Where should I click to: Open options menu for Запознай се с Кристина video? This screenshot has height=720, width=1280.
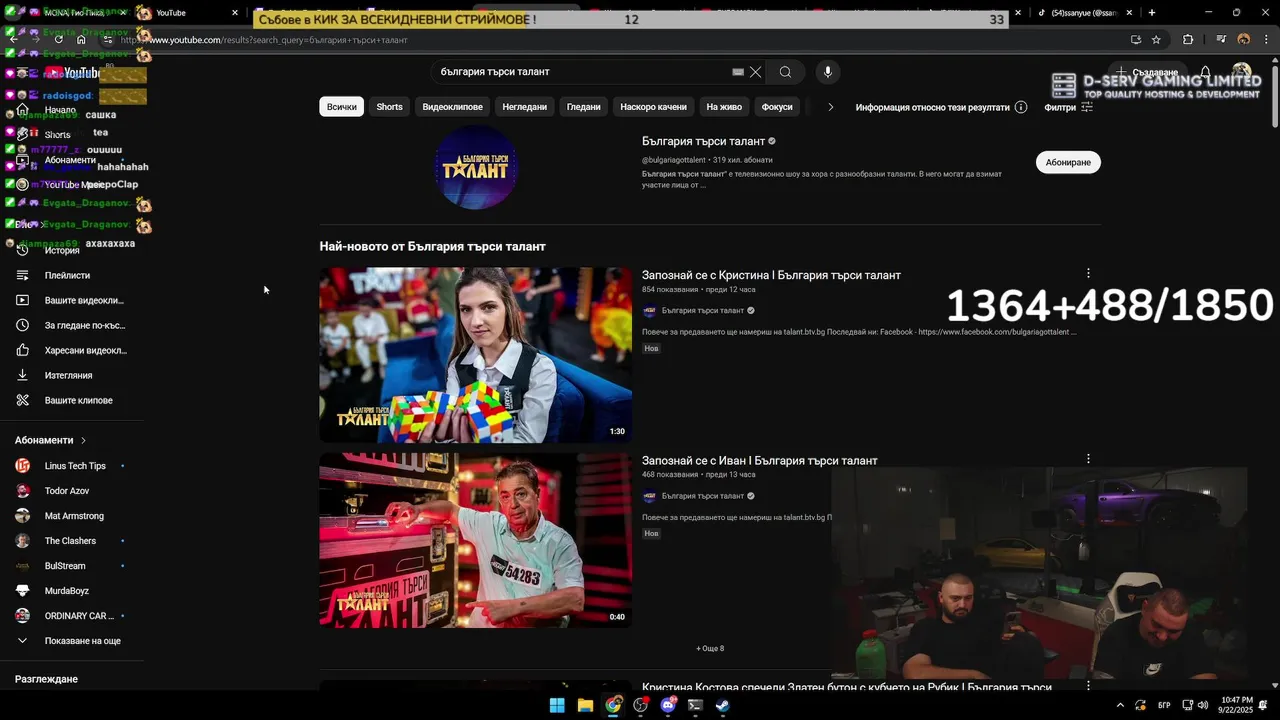pyautogui.click(x=1088, y=273)
